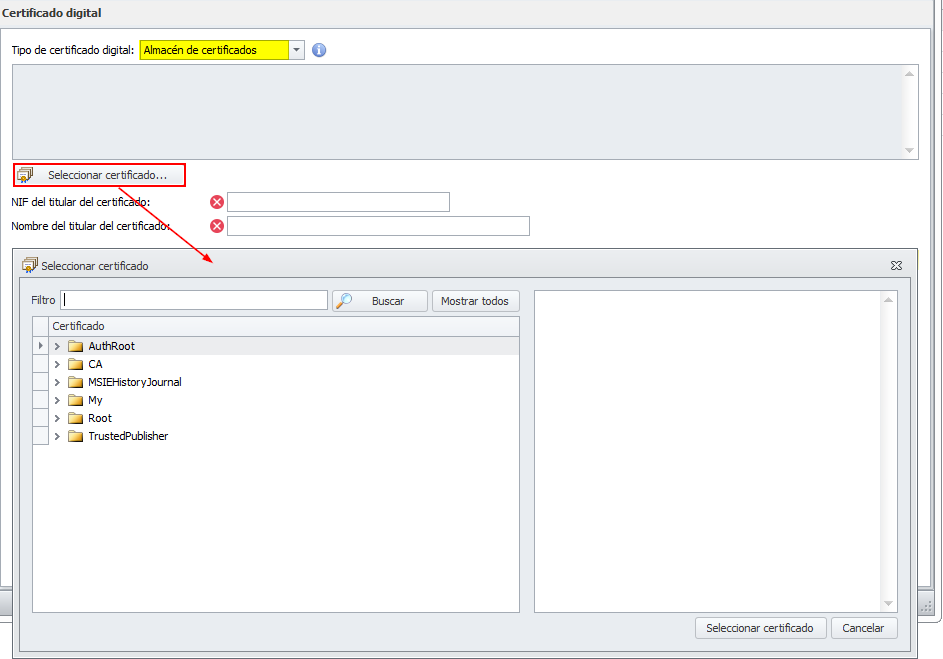
Task: Select the AuthRoot folder icon
Action: point(75,346)
